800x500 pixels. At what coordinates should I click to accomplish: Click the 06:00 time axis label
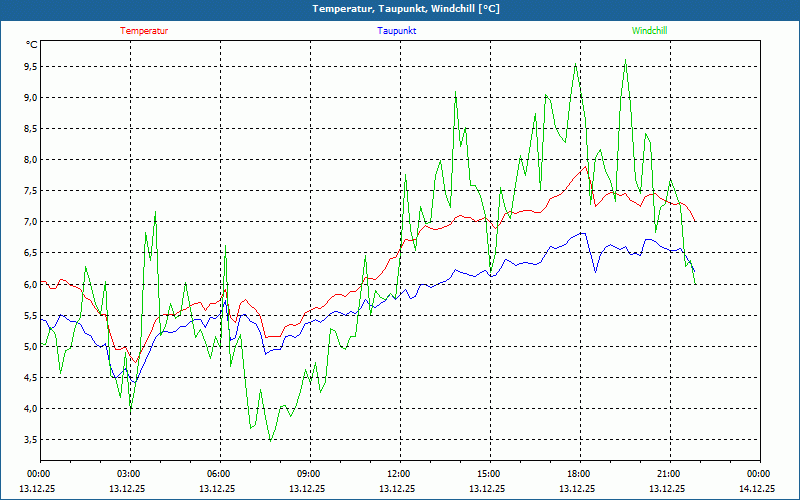pyautogui.click(x=219, y=474)
